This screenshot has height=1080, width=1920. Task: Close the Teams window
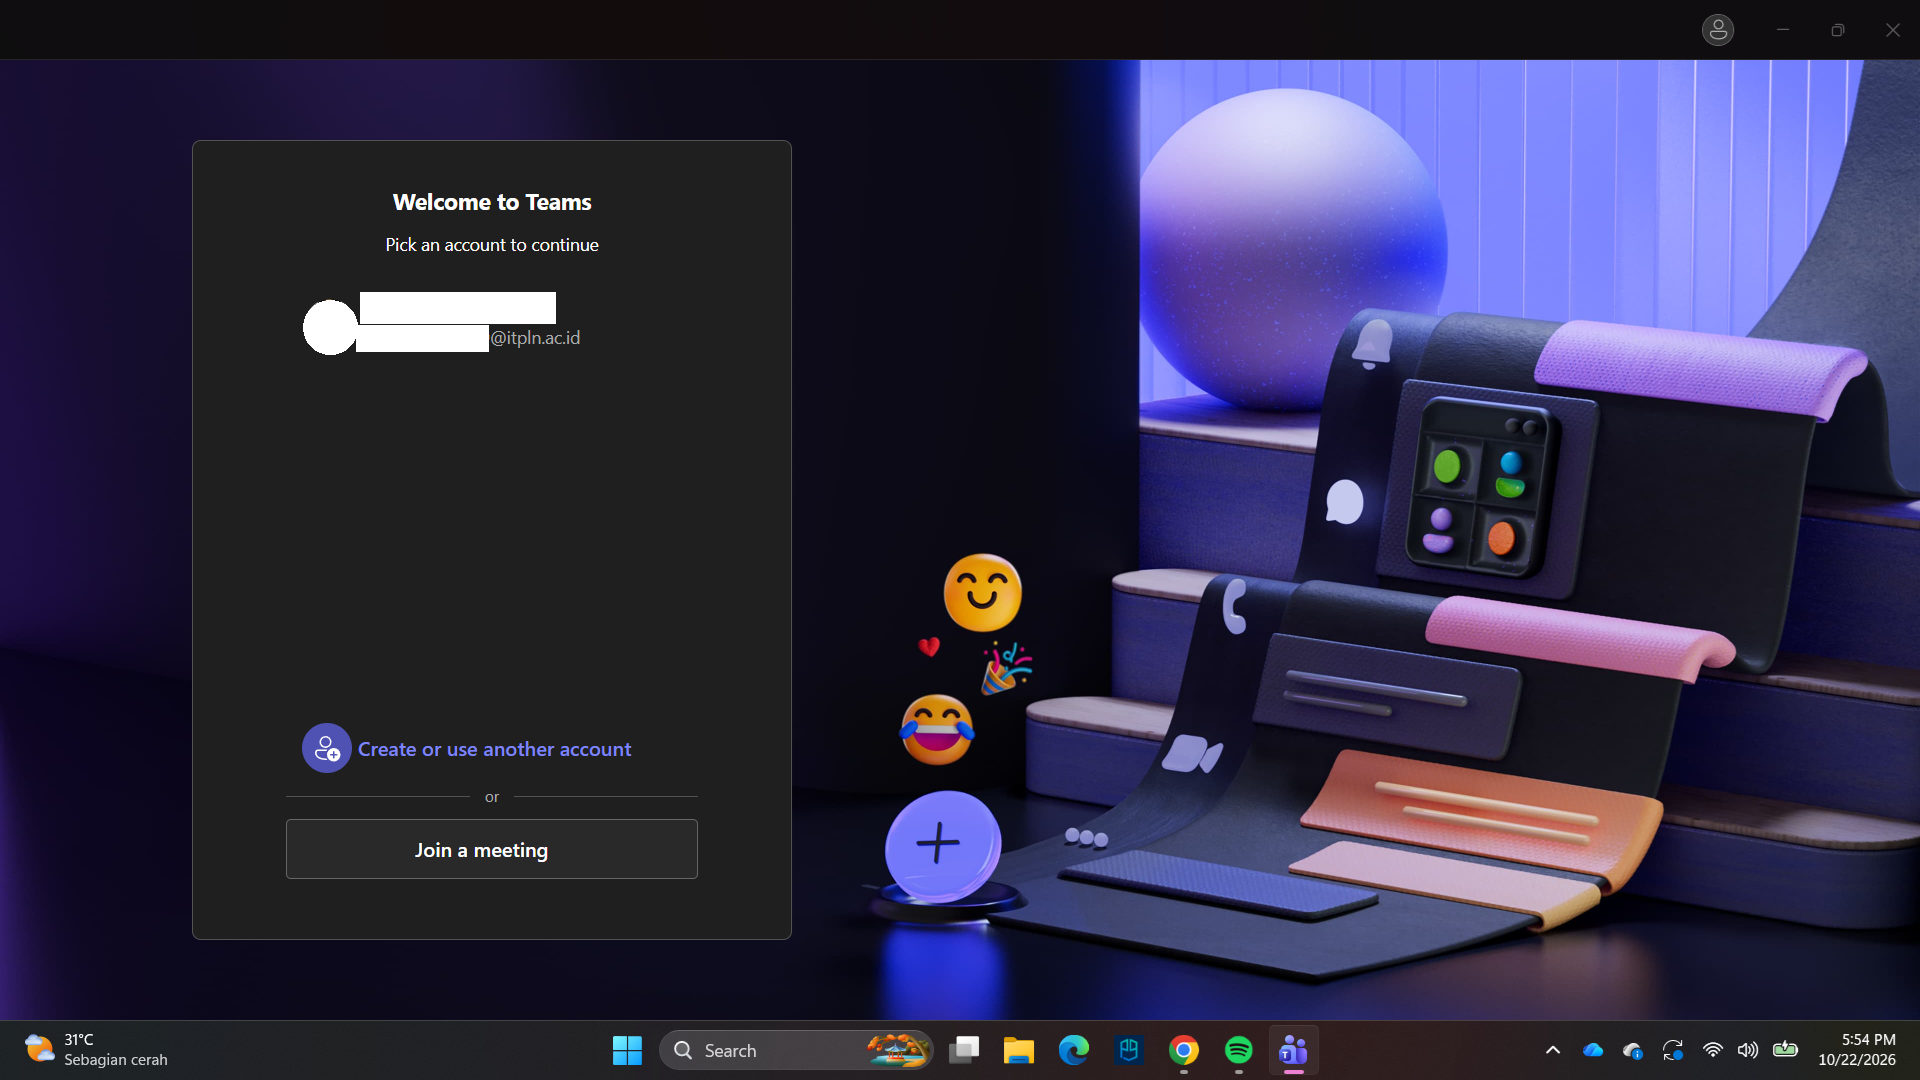coord(1893,30)
